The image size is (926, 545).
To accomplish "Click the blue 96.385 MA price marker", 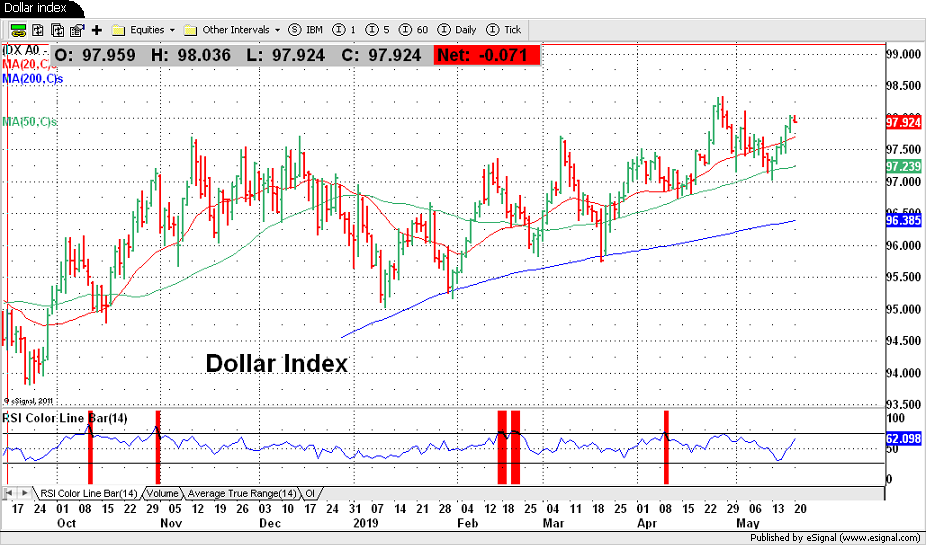I will click(x=904, y=221).
